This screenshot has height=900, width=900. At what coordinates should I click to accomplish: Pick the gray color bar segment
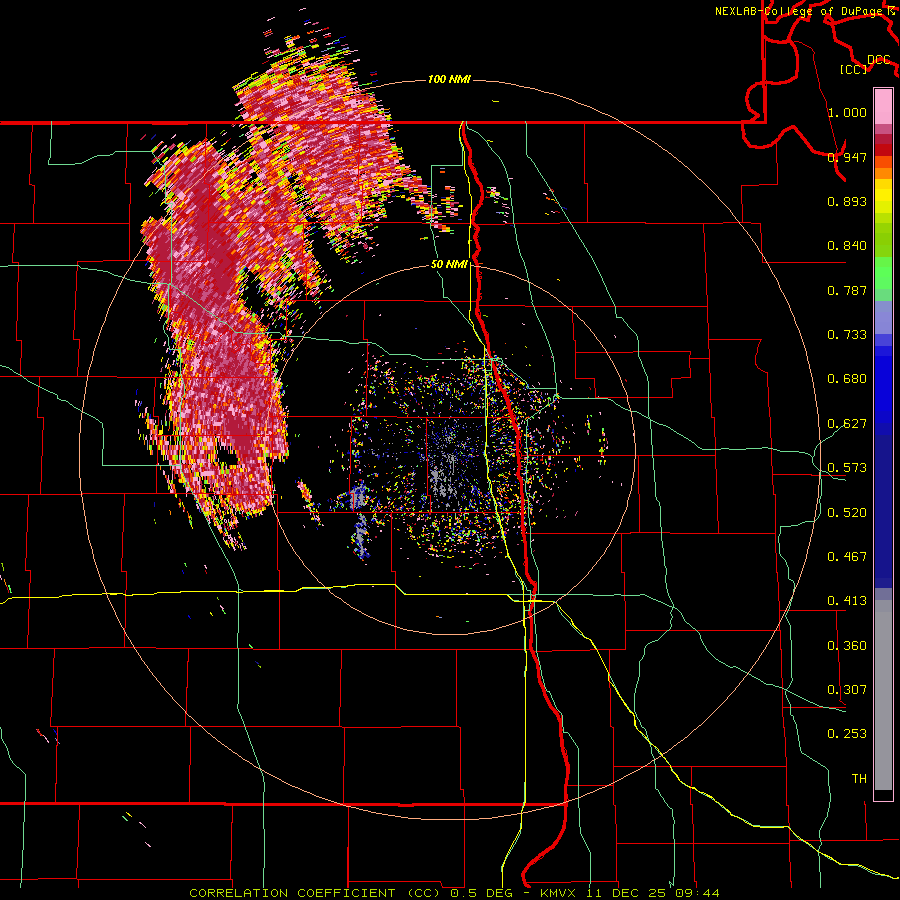pyautogui.click(x=883, y=695)
